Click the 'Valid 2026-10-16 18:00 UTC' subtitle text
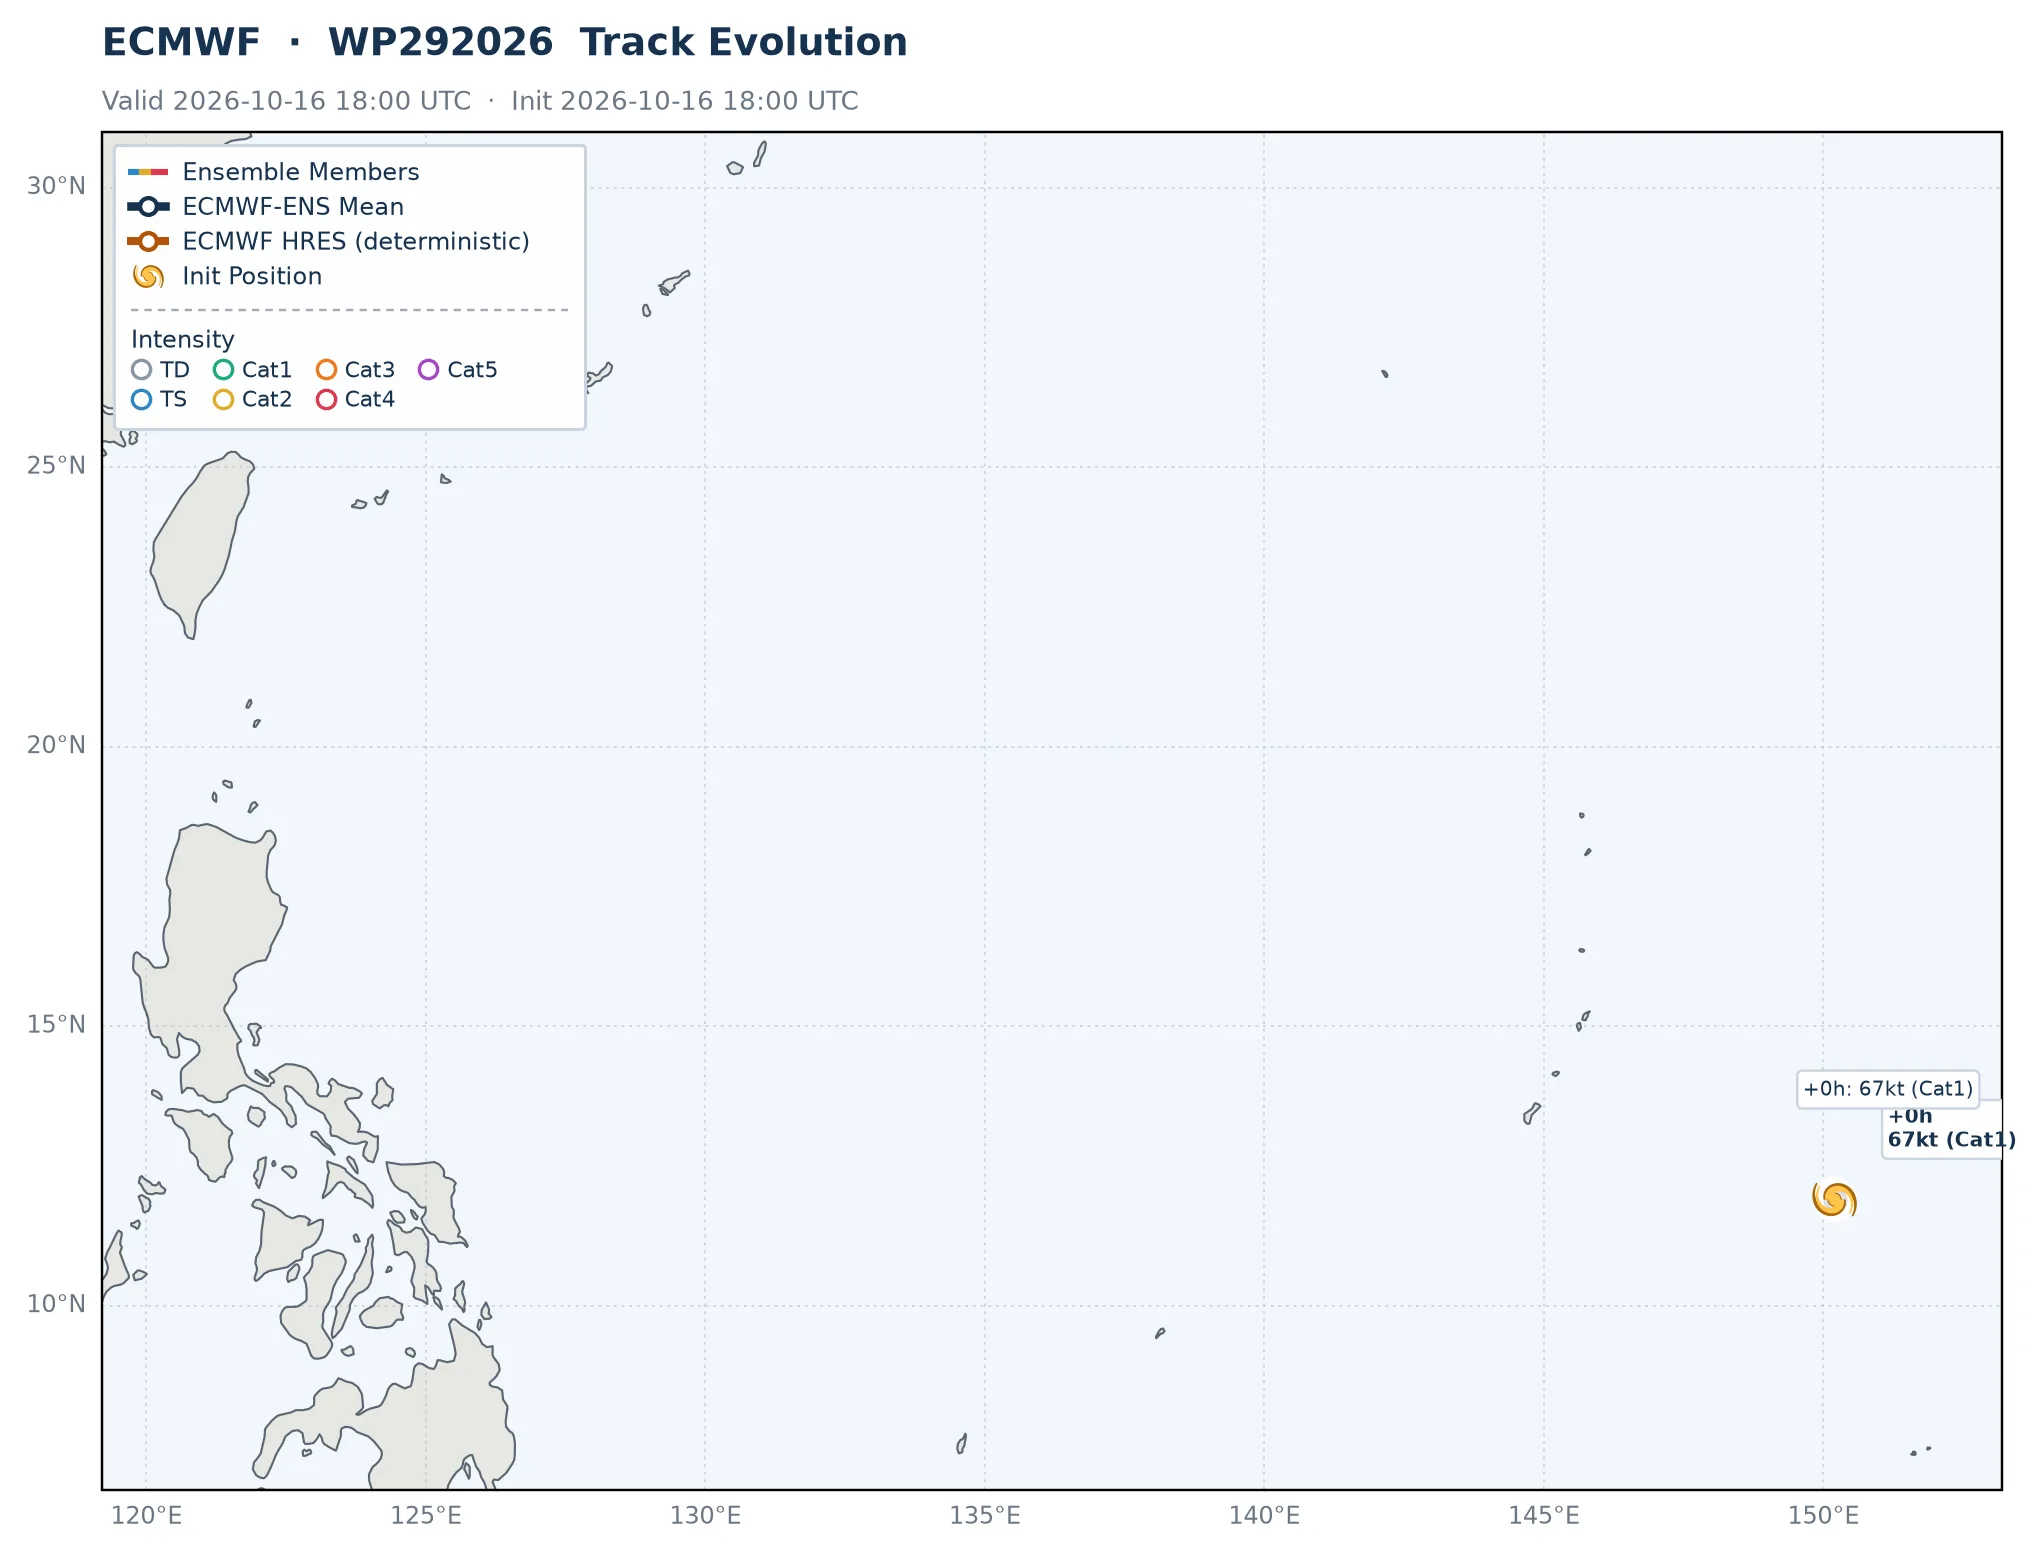Screen dimensions: 2028x1556 coord(286,101)
